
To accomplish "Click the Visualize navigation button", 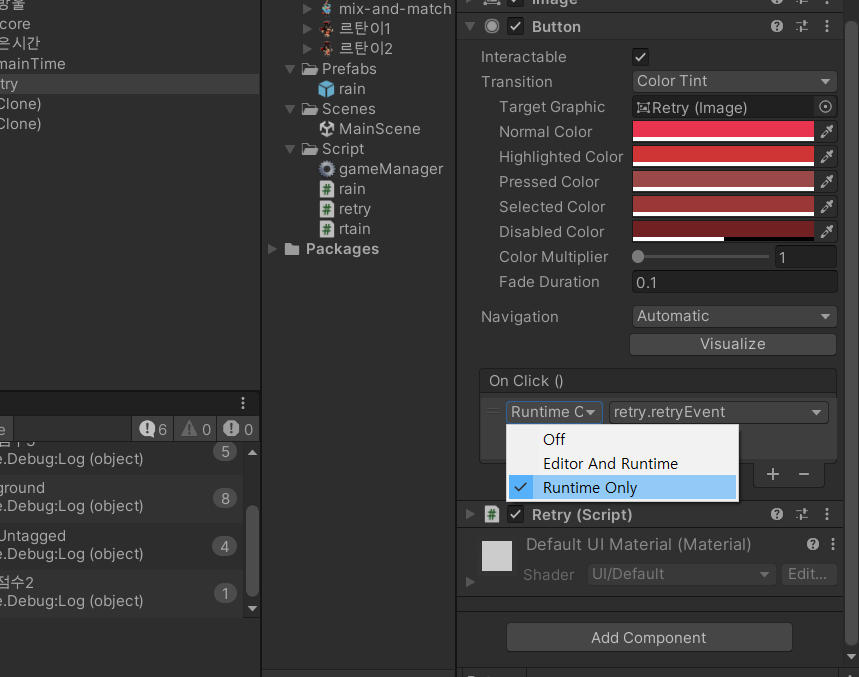I will click(x=732, y=344).
